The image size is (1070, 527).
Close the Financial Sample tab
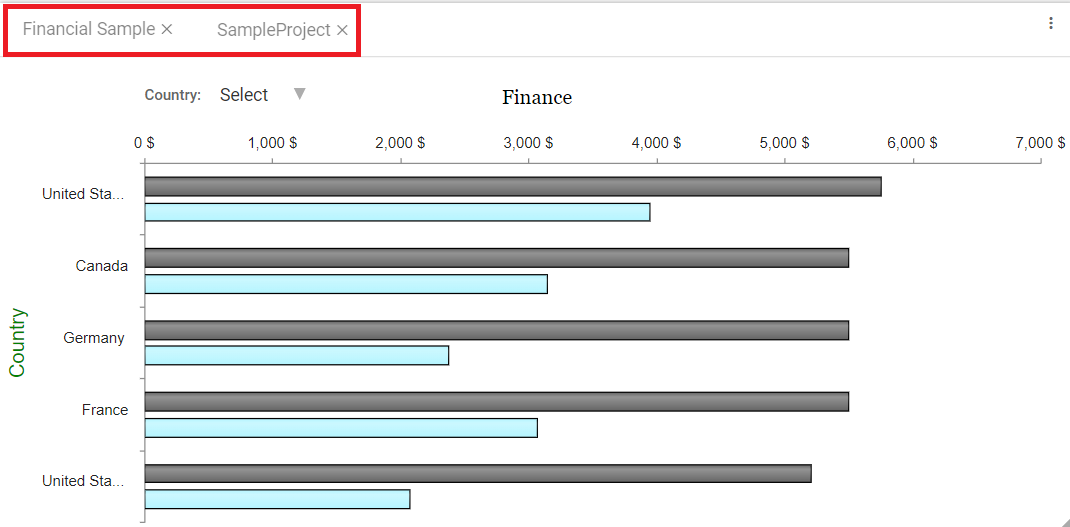[167, 29]
